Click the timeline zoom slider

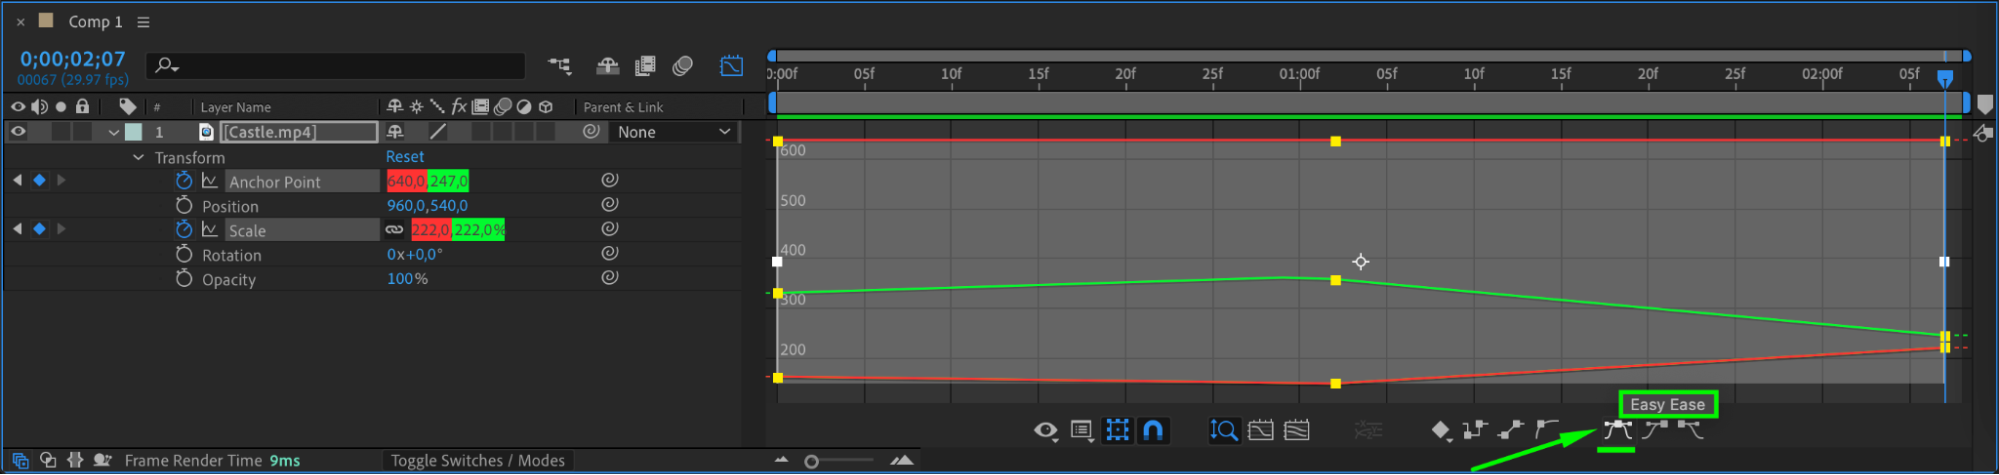click(840, 461)
